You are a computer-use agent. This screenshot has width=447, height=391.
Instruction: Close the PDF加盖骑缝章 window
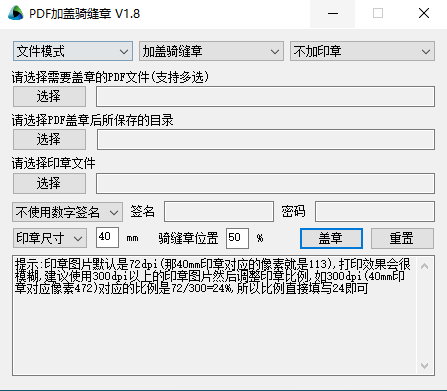pos(424,14)
